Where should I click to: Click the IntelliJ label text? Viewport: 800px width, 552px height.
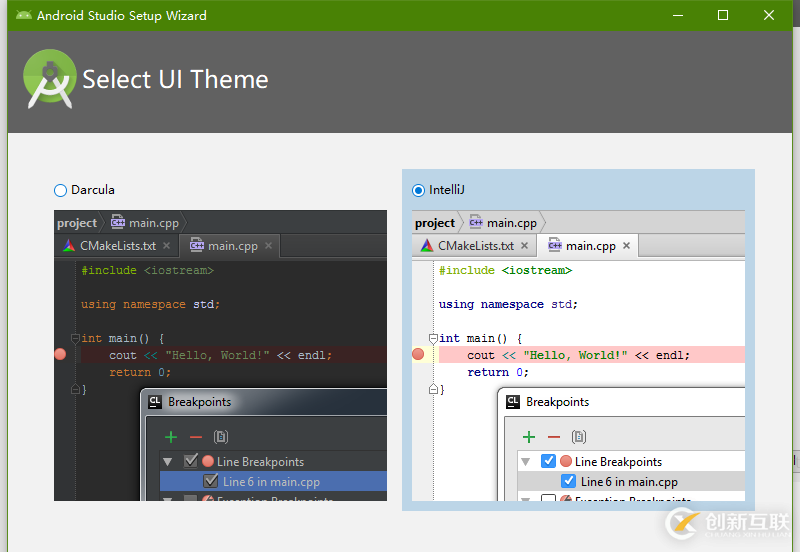(x=447, y=190)
